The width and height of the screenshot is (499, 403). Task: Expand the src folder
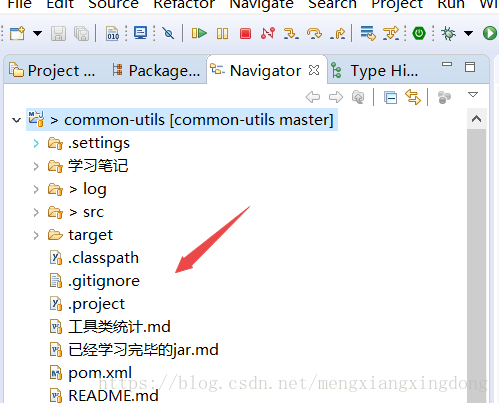tap(36, 212)
